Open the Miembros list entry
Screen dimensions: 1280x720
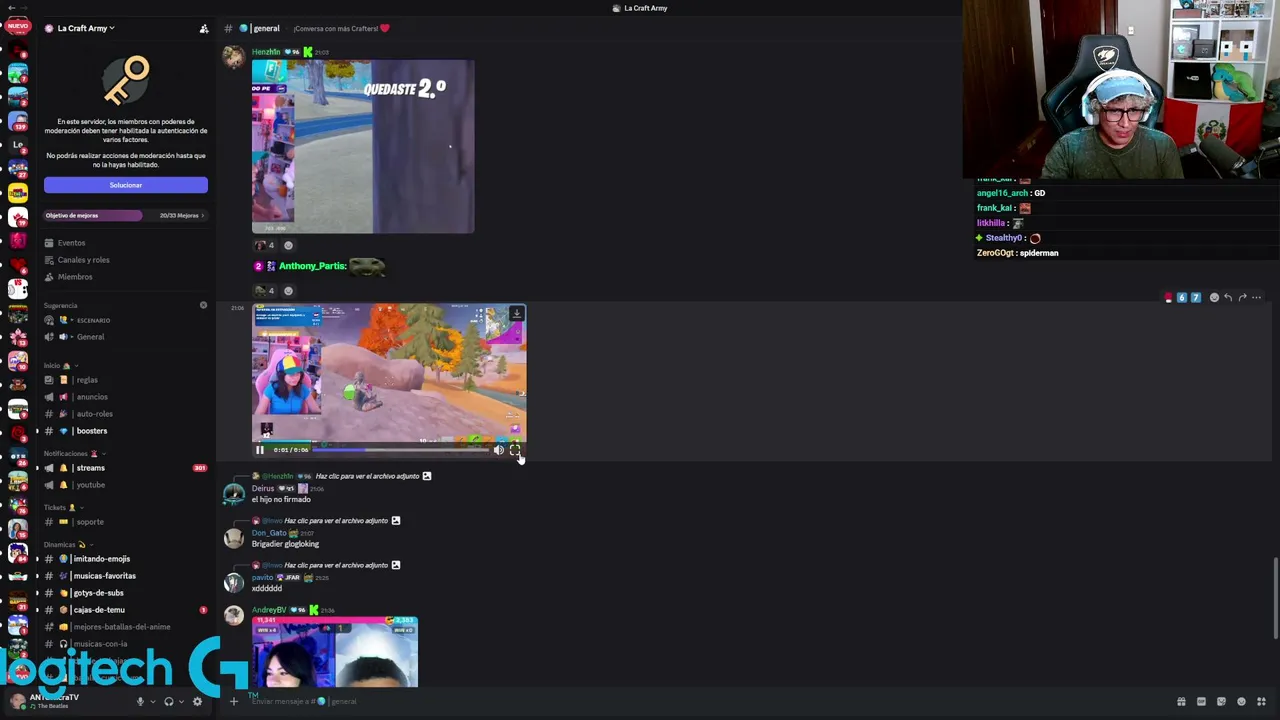(74, 277)
